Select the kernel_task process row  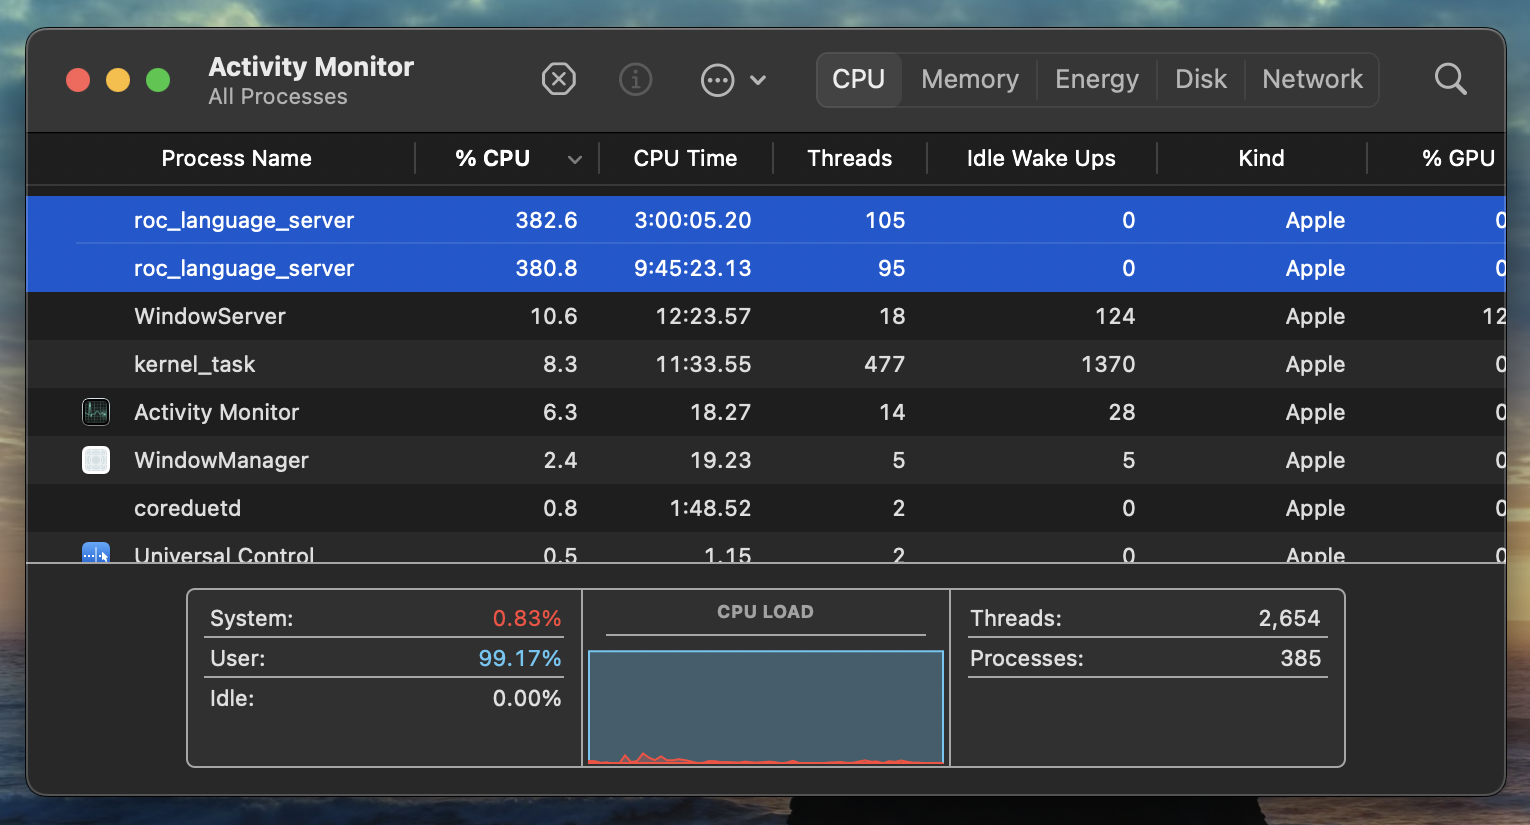pyautogui.click(x=766, y=364)
